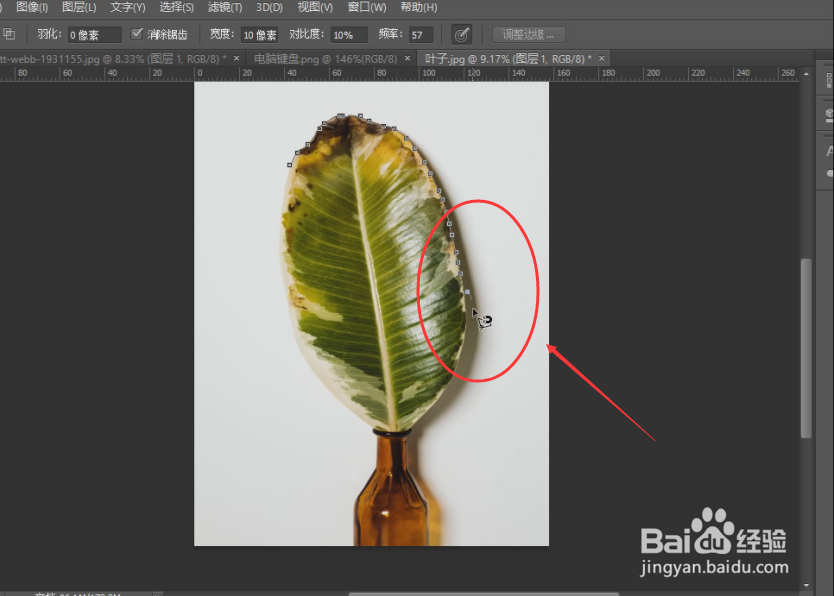834x596 pixels.
Task: Click the 调整边缘 refine edge button
Action: 529,35
